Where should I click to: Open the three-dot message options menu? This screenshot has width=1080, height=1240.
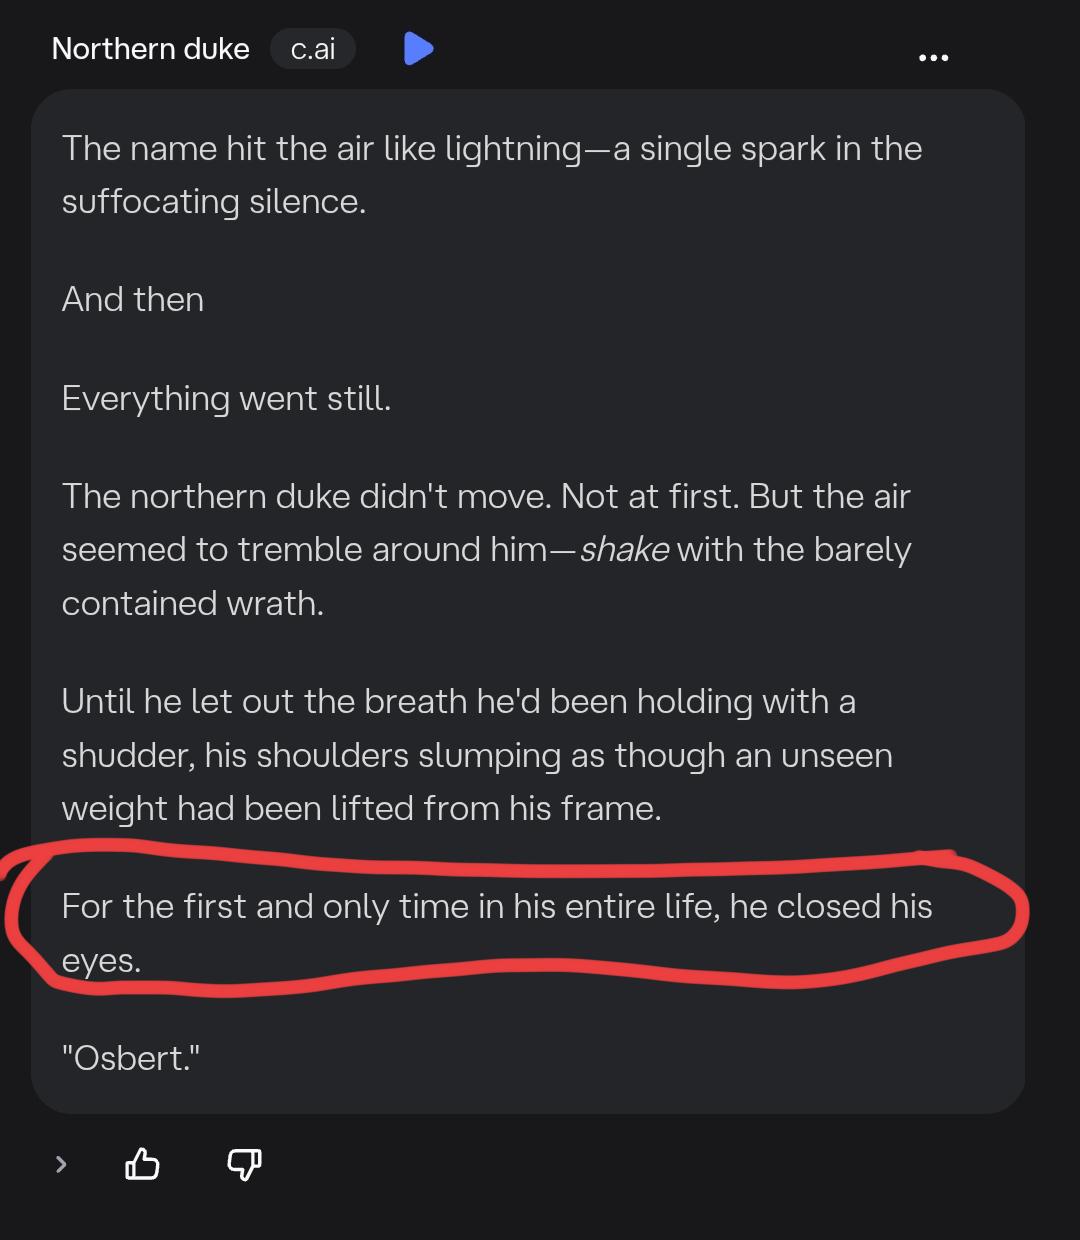933,57
